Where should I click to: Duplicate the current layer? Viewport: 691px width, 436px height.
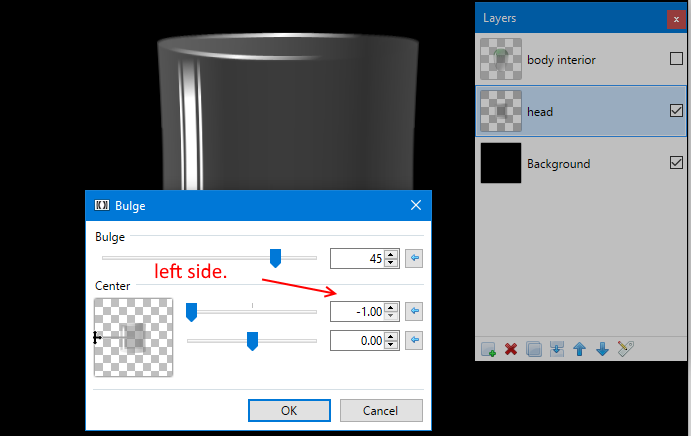534,349
